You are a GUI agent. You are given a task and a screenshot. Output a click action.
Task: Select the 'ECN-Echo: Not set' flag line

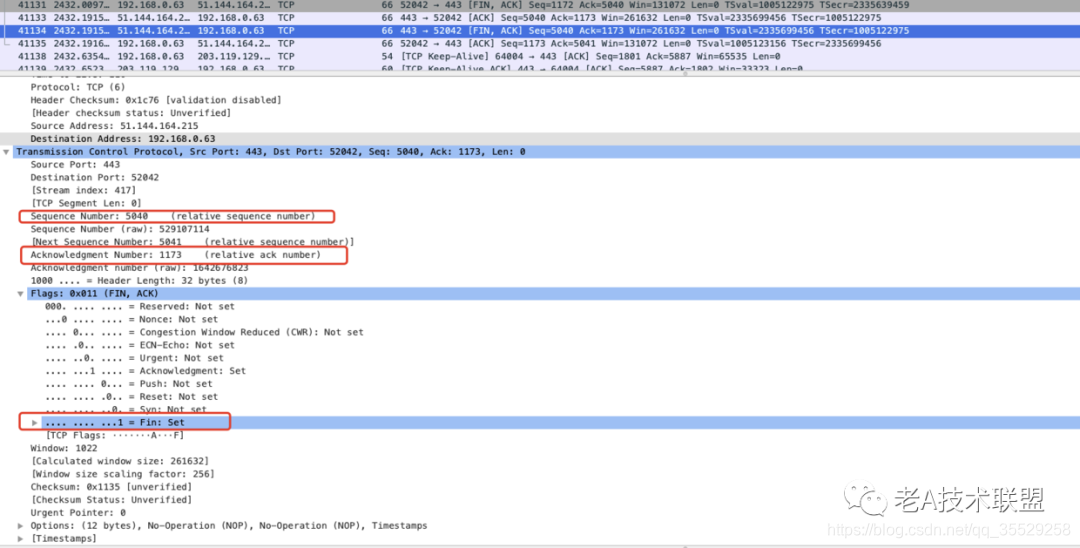[x=140, y=345]
